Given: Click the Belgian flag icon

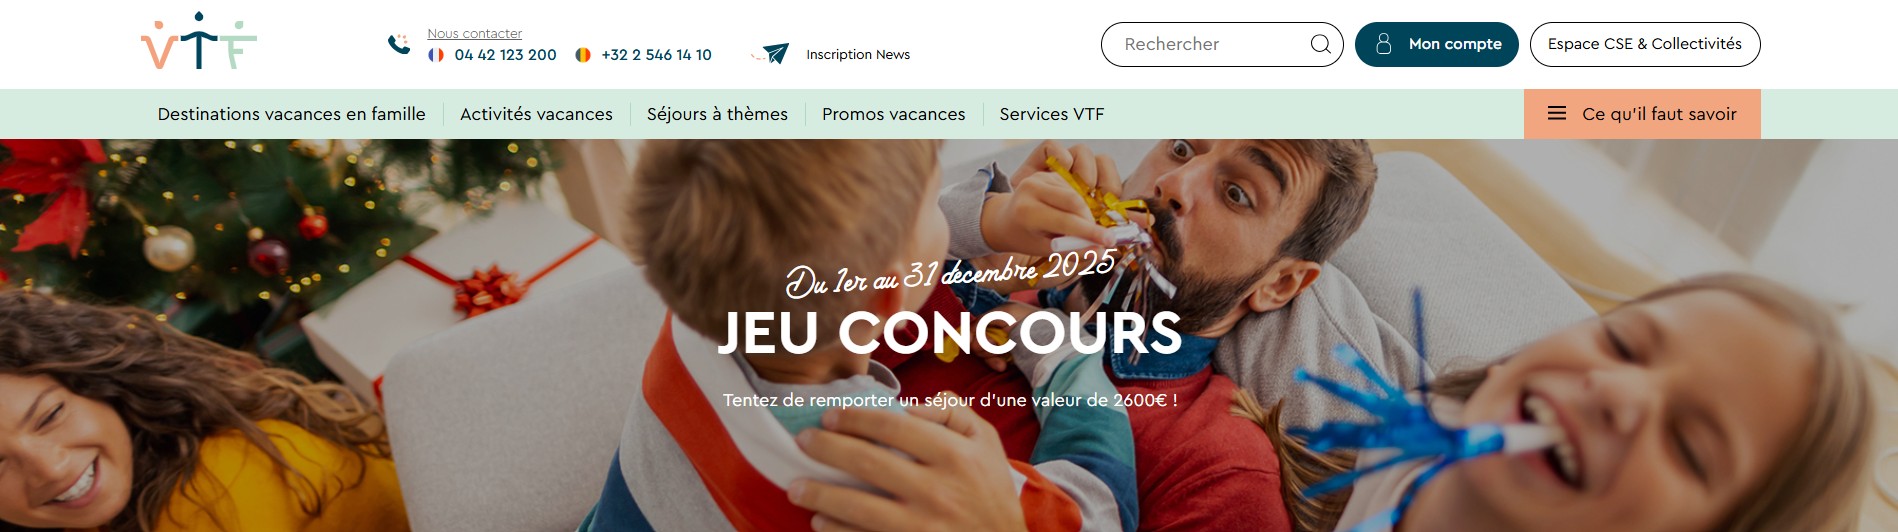Looking at the screenshot, I should (583, 55).
